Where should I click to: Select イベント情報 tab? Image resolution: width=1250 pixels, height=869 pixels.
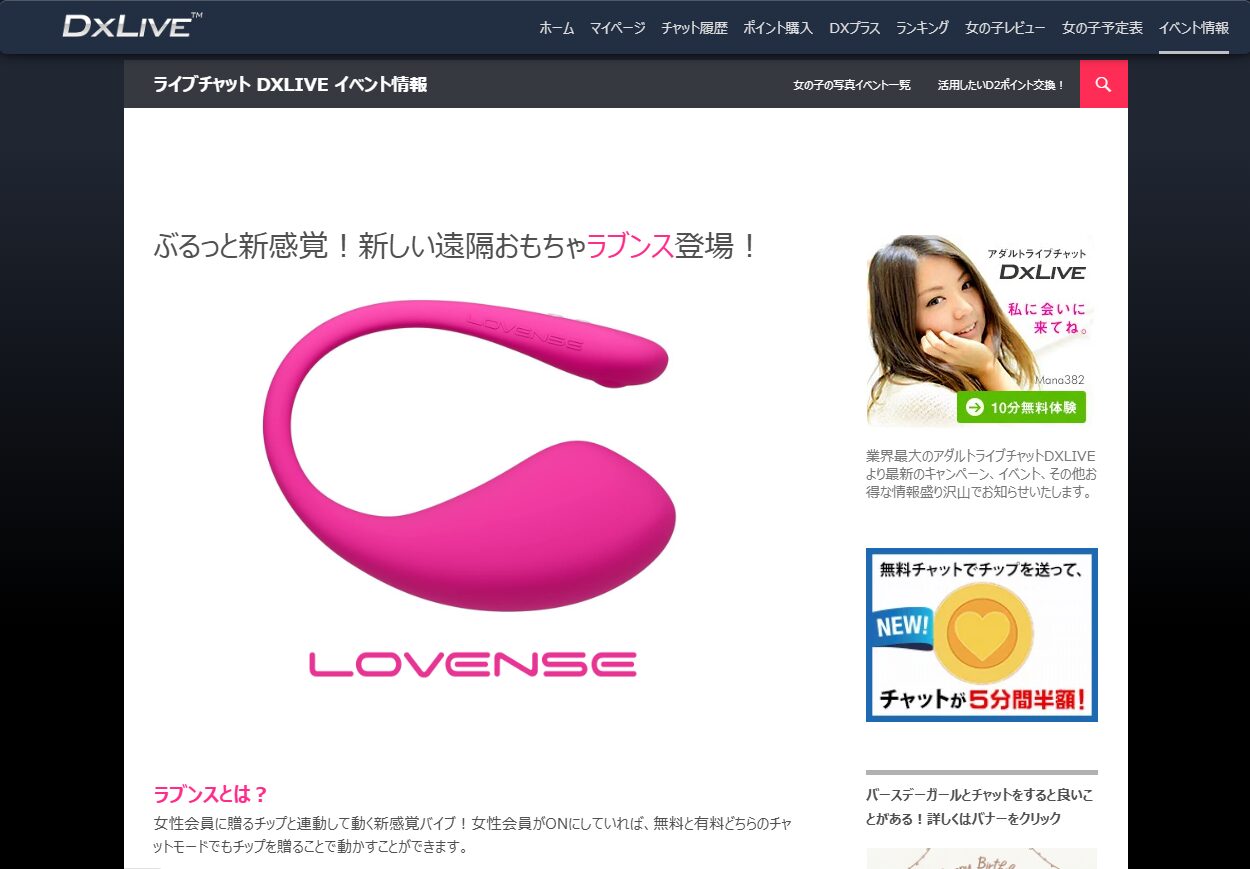[1194, 28]
